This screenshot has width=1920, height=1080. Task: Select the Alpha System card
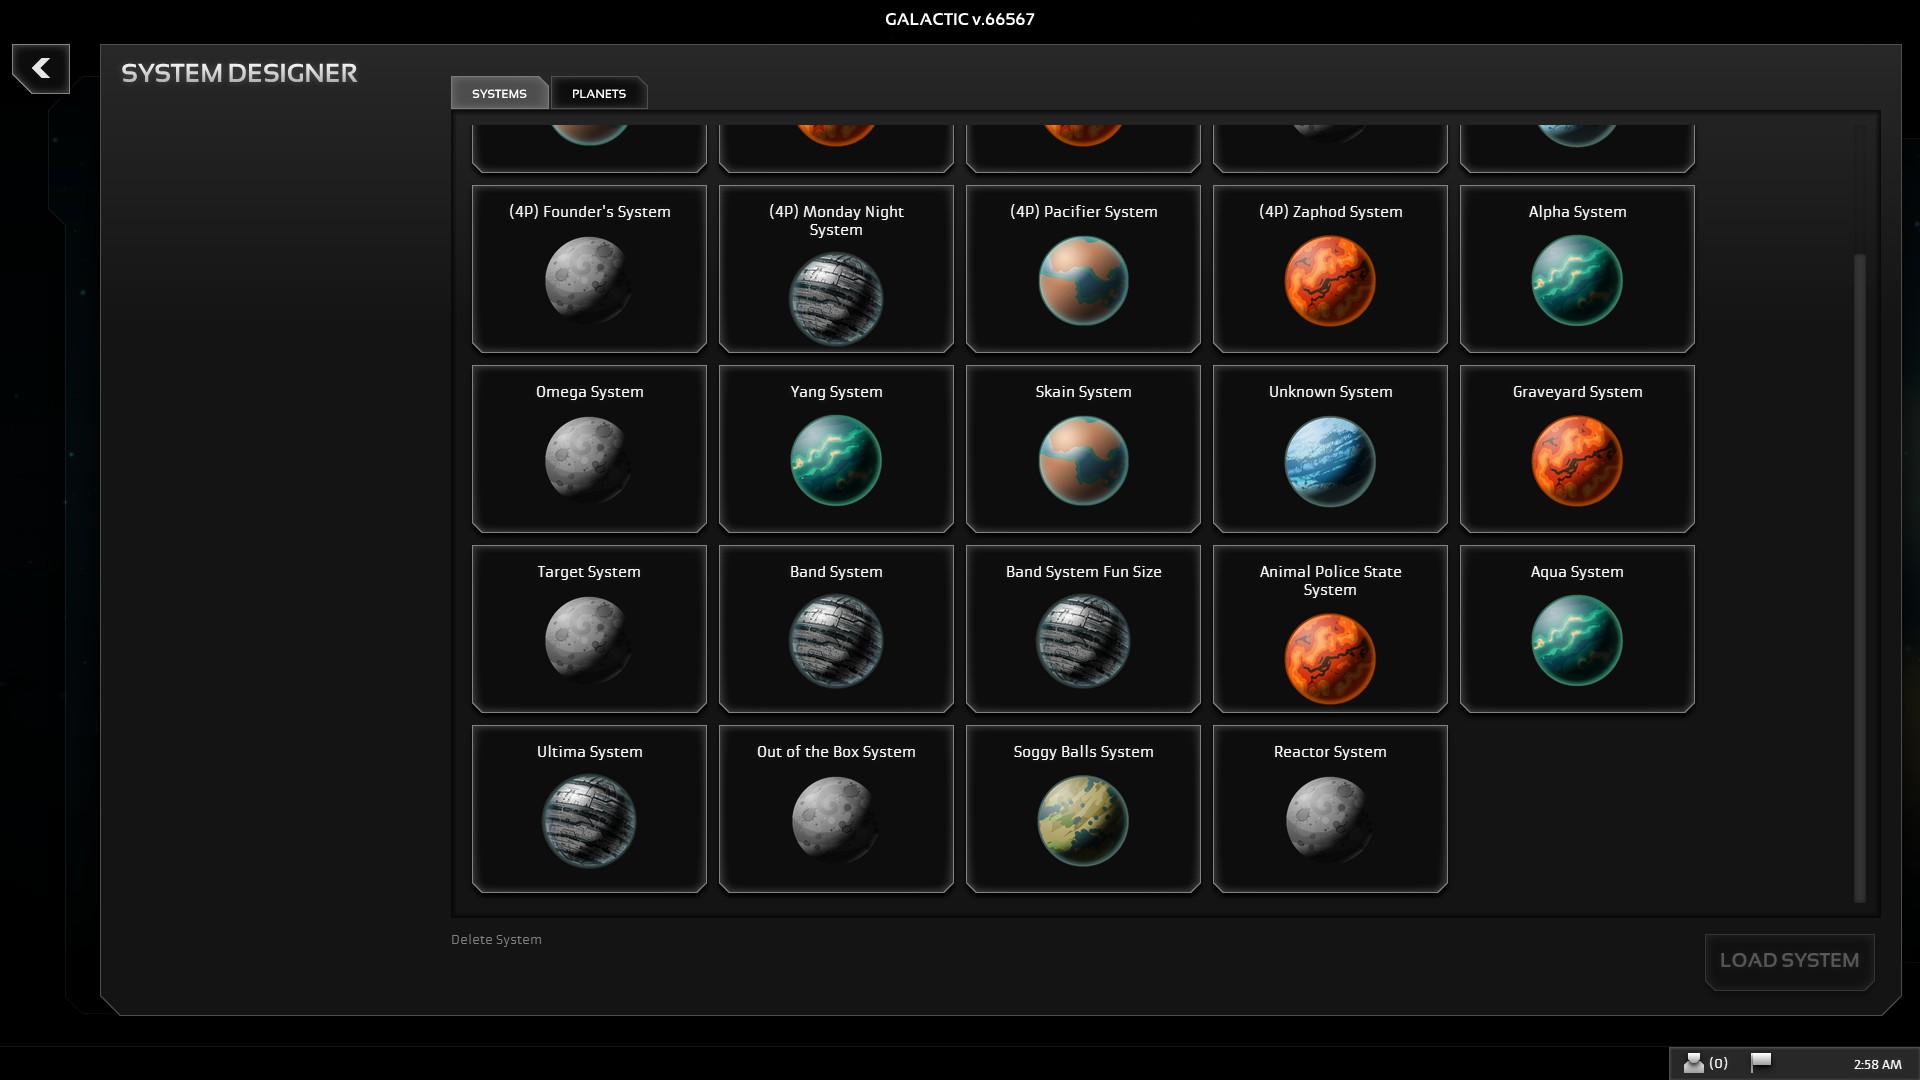[1576, 268]
